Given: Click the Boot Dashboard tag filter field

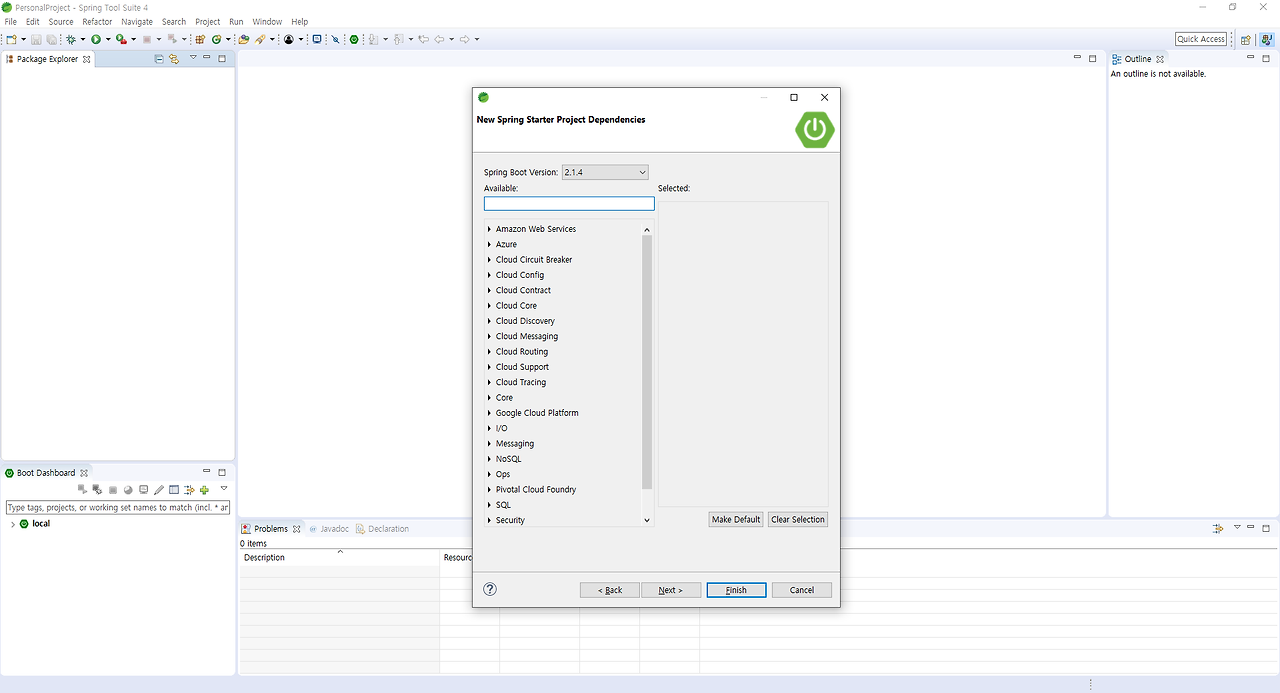Looking at the screenshot, I should (118, 508).
